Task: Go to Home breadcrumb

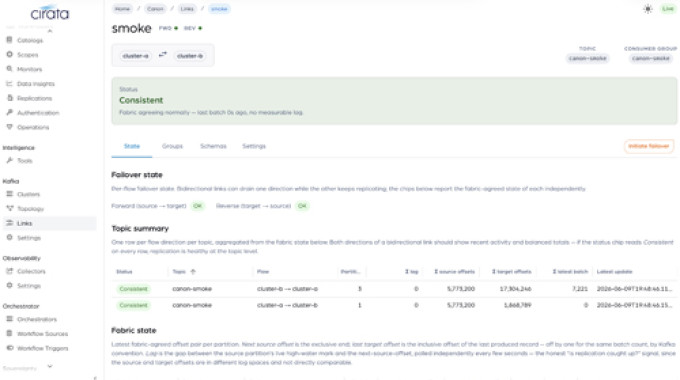Action: [x=122, y=9]
